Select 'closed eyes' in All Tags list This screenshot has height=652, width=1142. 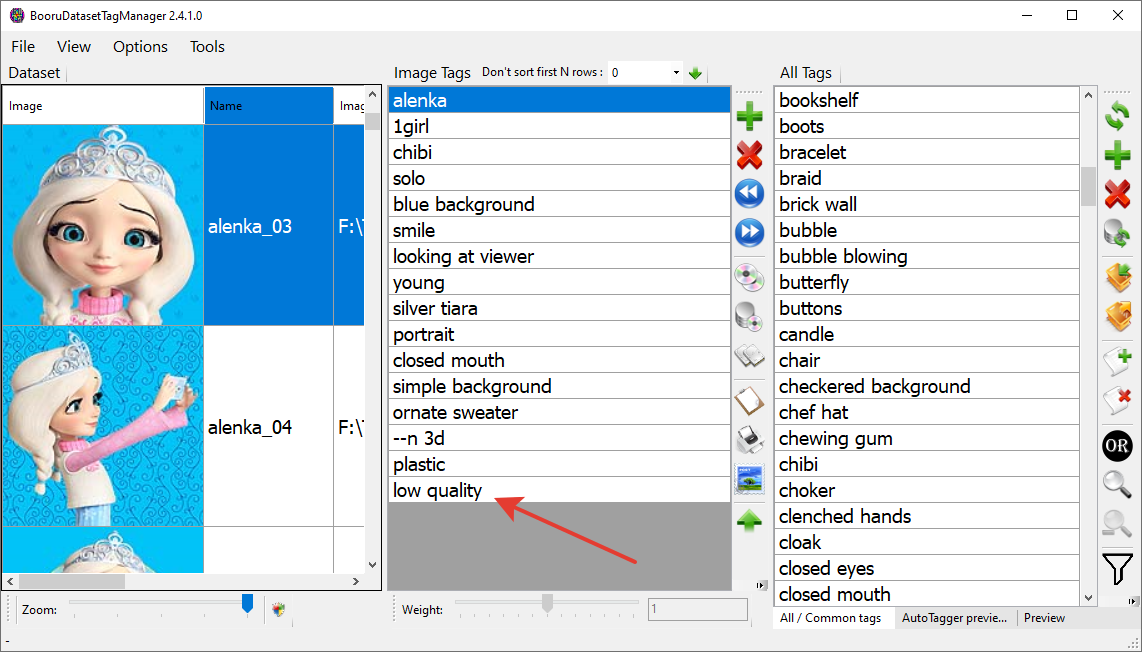click(x=926, y=568)
